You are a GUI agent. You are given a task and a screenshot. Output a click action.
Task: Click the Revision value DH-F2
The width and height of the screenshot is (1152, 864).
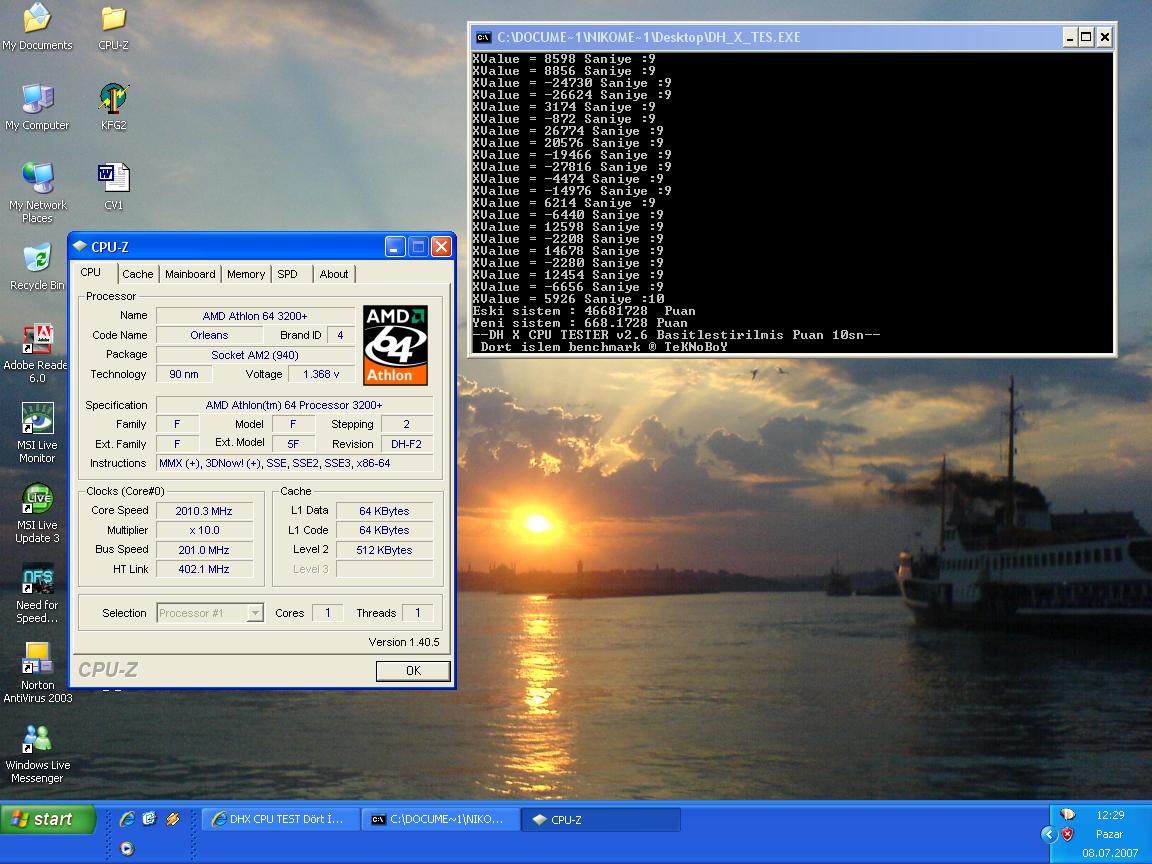[x=406, y=444]
